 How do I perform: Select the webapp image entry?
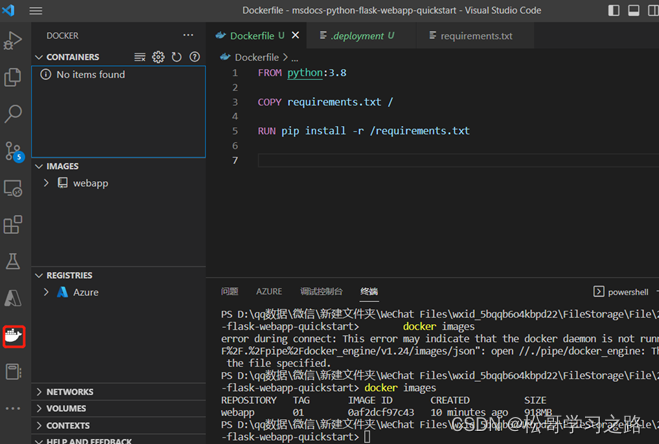point(90,183)
